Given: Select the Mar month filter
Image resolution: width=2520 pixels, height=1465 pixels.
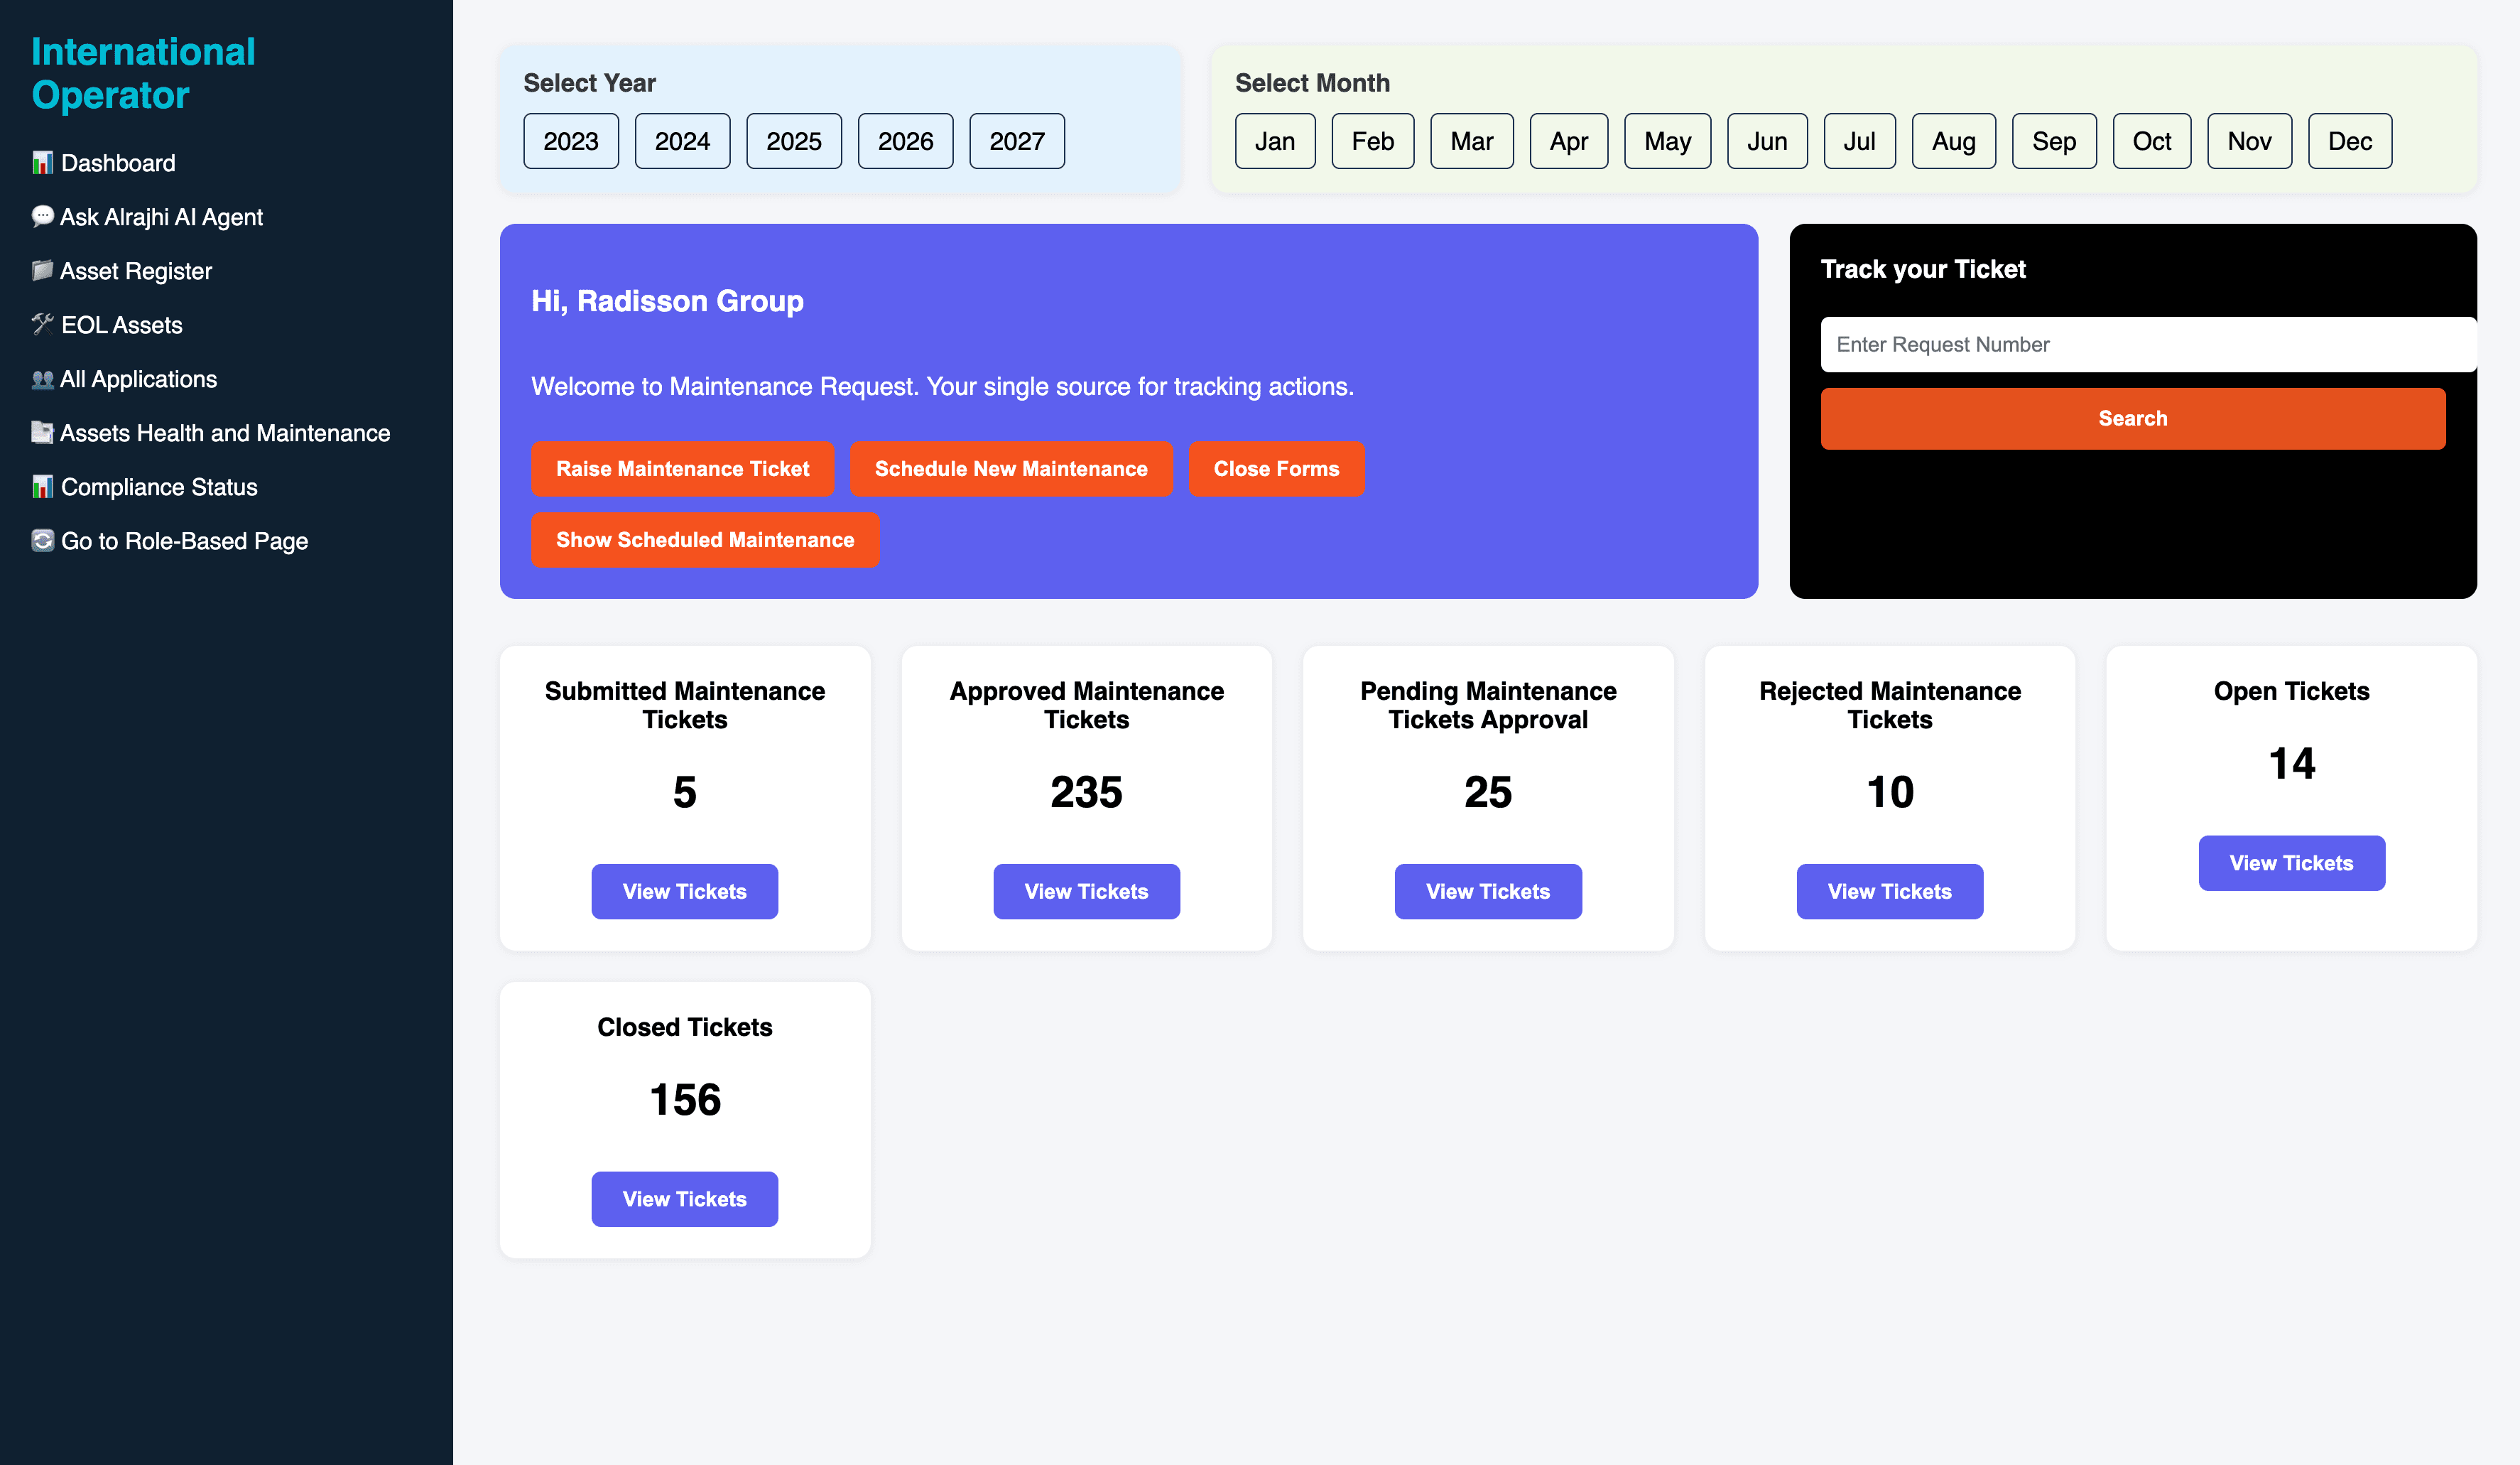Looking at the screenshot, I should click(x=1472, y=141).
